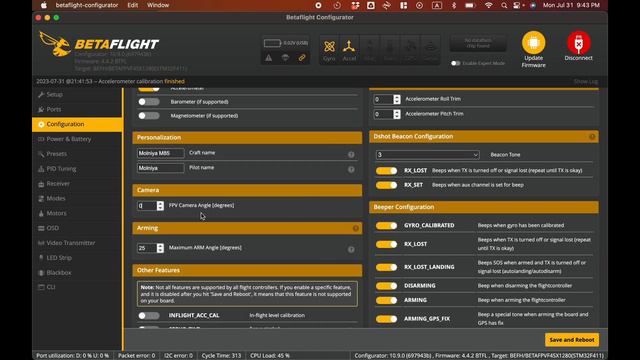This screenshot has width=640, height=360.
Task: Toggle ARMING beeper switch
Action: point(386,300)
